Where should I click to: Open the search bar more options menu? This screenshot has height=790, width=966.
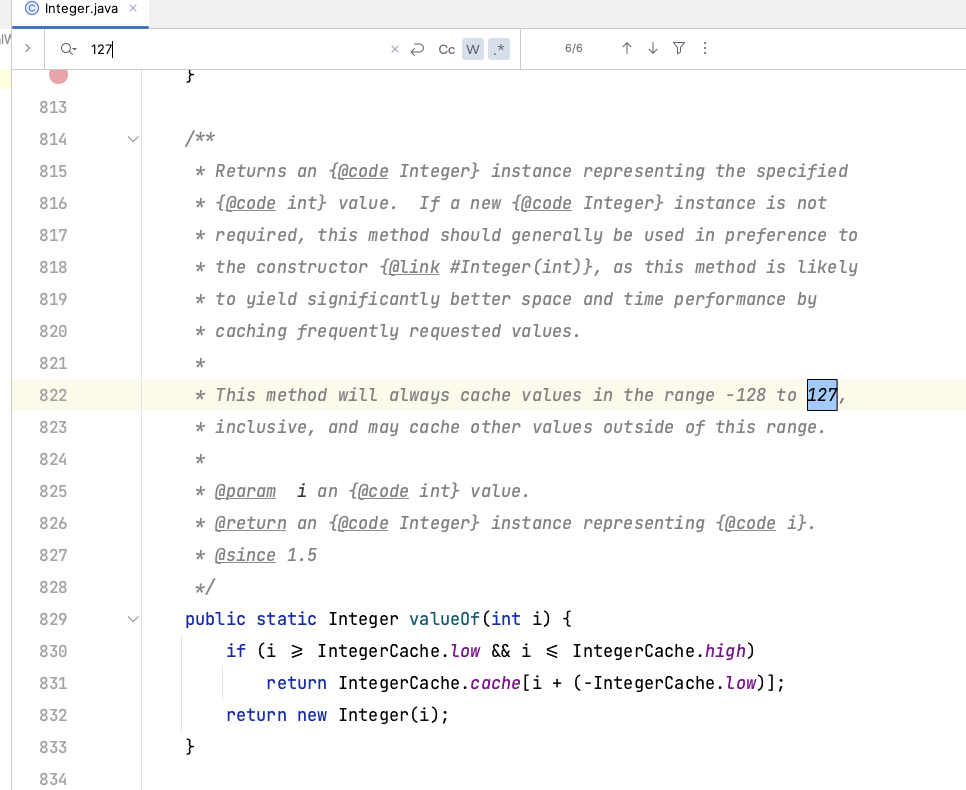point(705,48)
